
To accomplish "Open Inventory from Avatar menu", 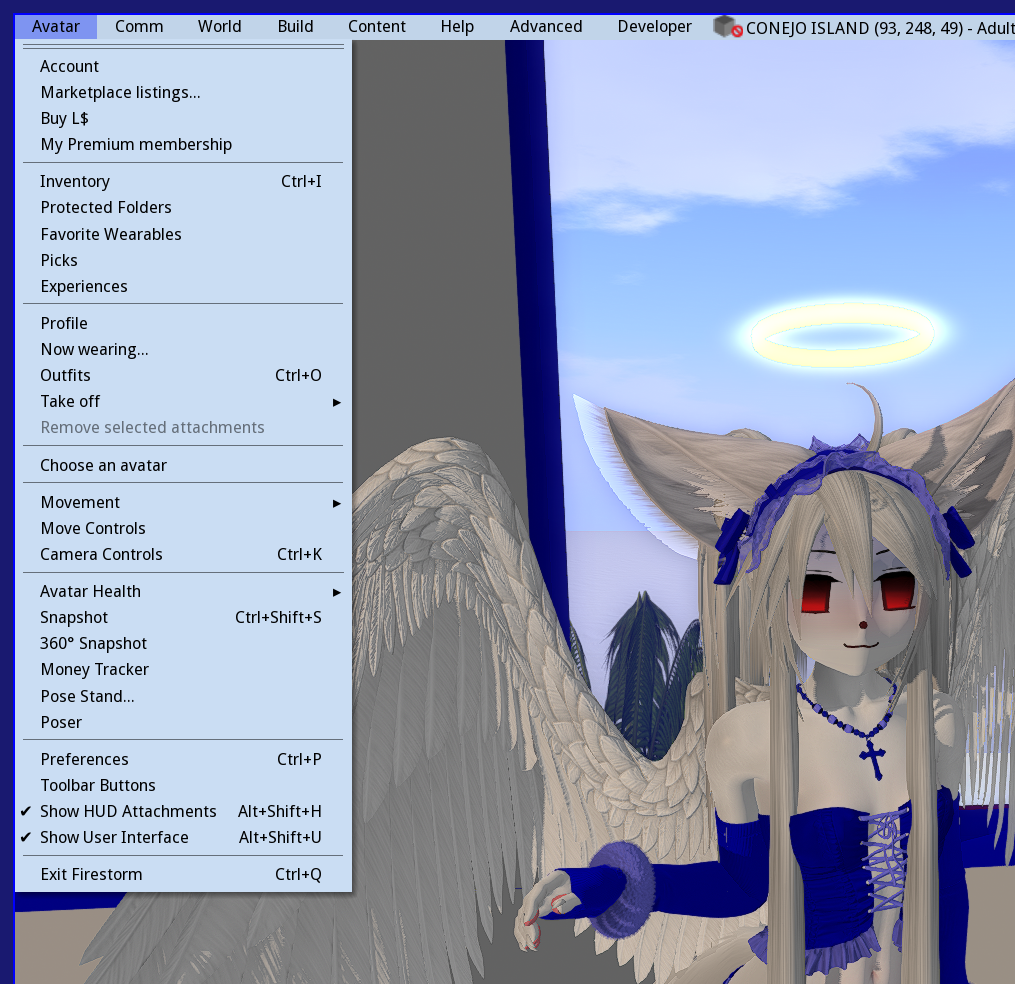I will 183,181.
